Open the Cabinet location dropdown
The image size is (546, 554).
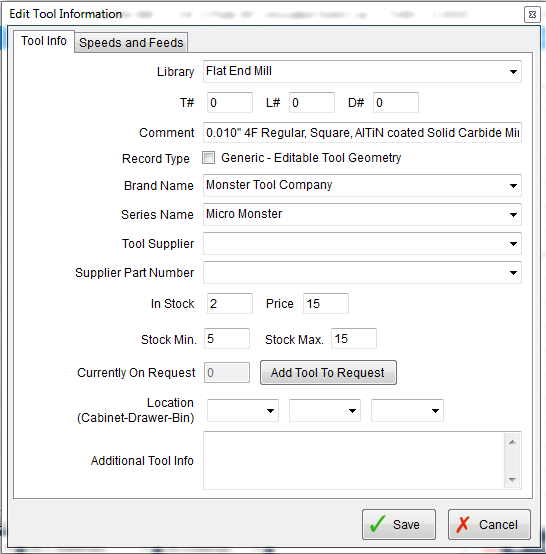(243, 411)
